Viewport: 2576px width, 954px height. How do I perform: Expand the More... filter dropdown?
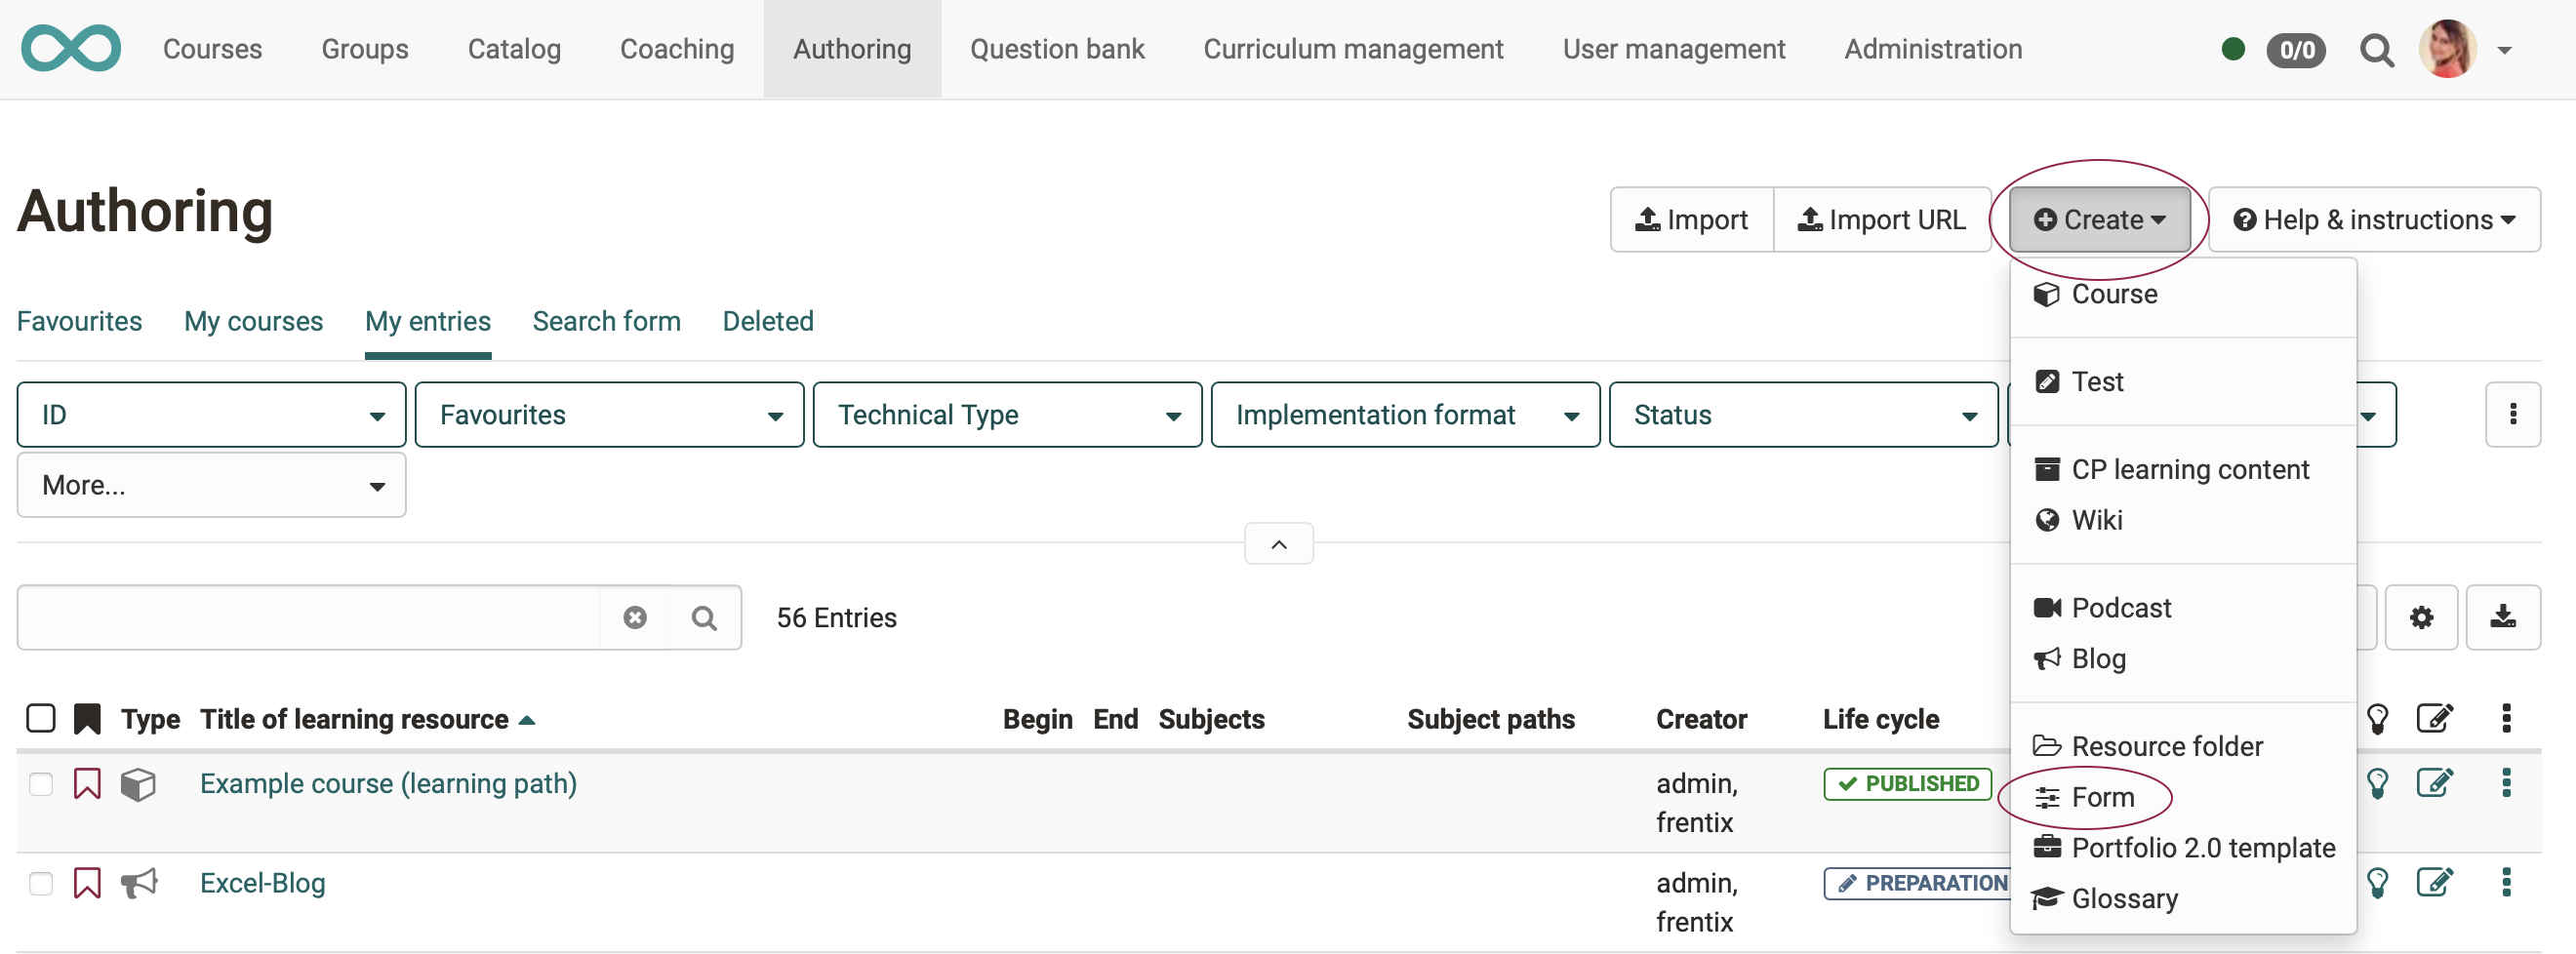click(x=210, y=485)
